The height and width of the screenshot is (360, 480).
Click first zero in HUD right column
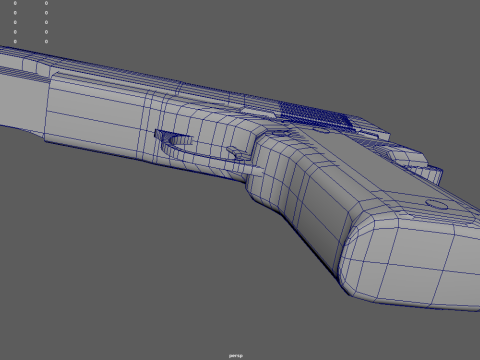pyautogui.click(x=46, y=3)
